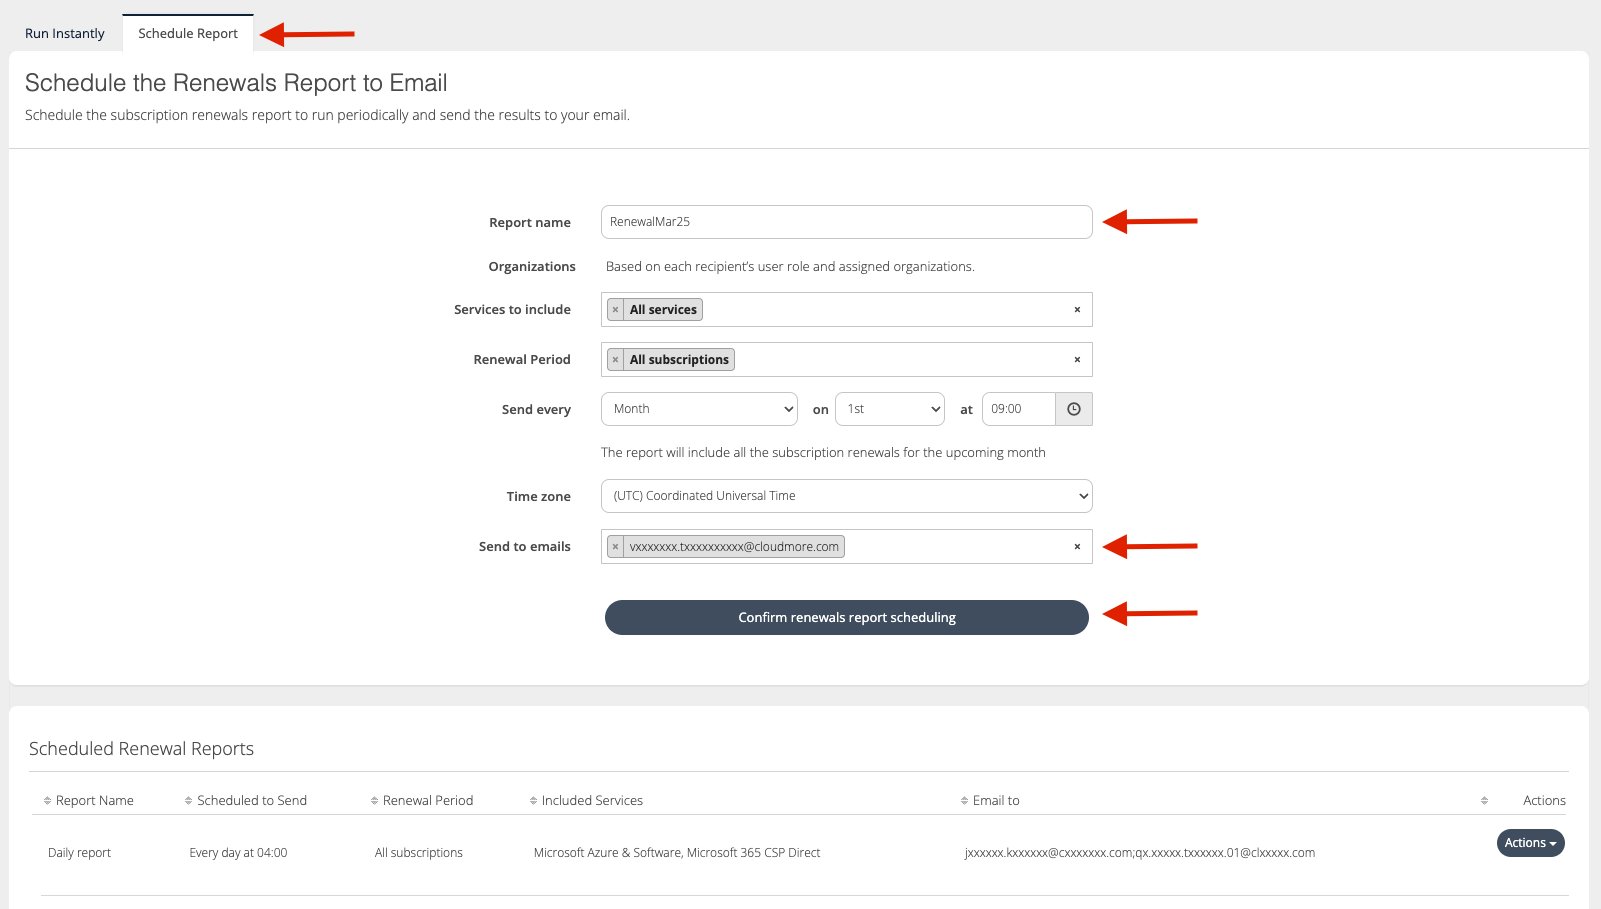This screenshot has width=1601, height=909.
Task: Sort table by Renewal Period column
Action: point(427,801)
